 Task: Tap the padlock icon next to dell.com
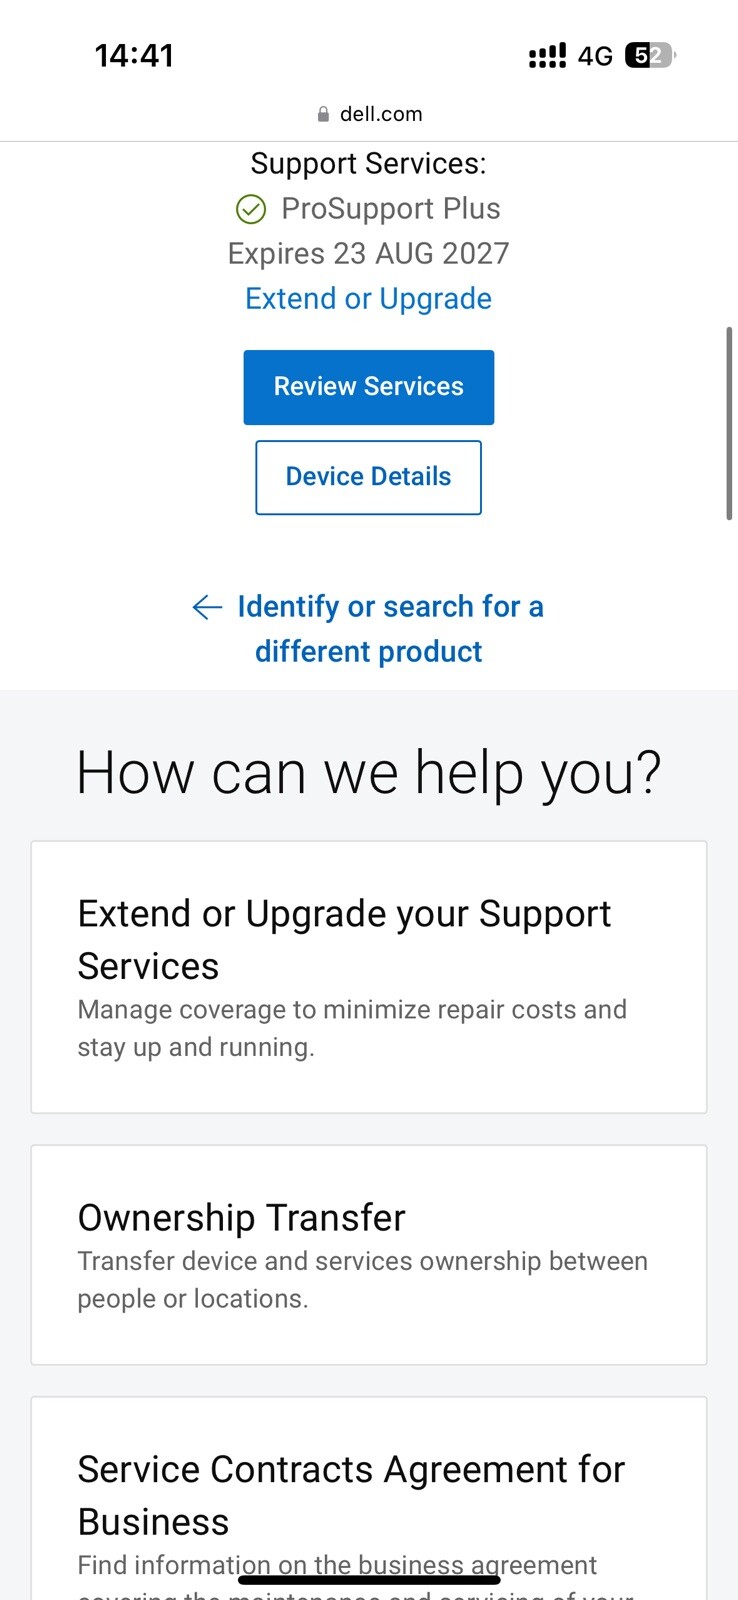click(323, 114)
